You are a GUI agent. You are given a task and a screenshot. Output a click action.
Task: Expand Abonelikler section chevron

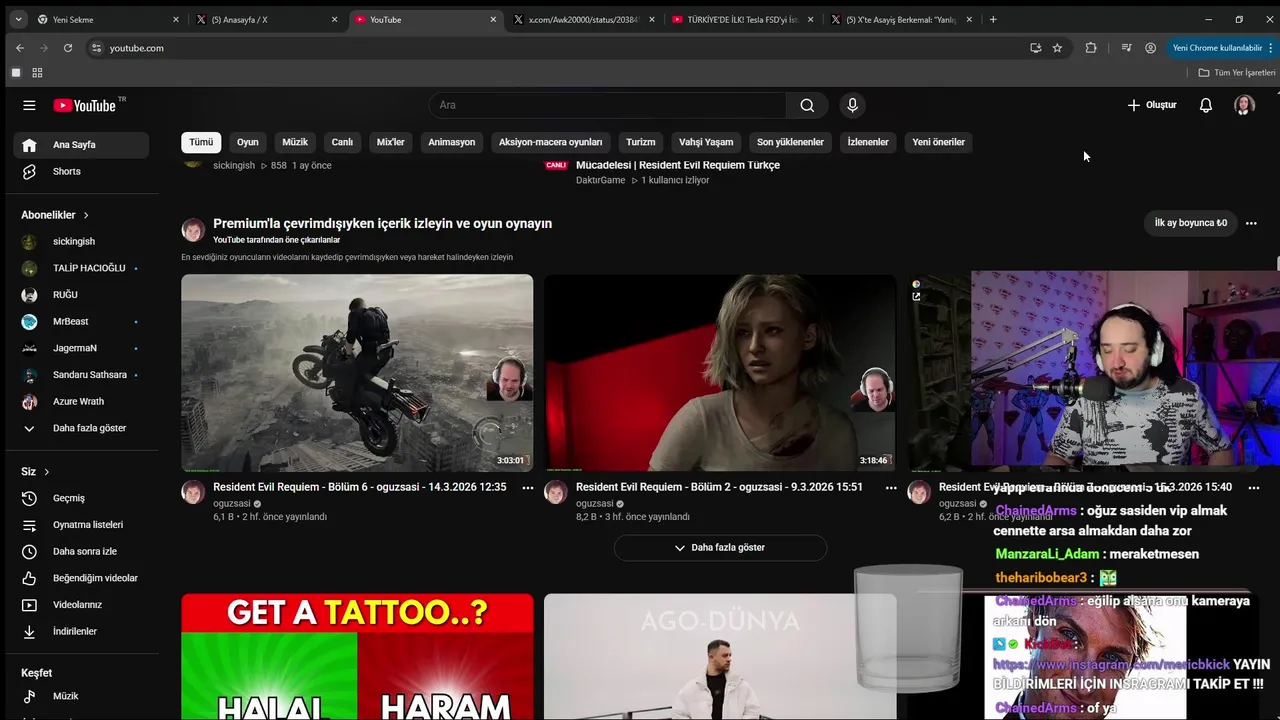pyautogui.click(x=86, y=215)
